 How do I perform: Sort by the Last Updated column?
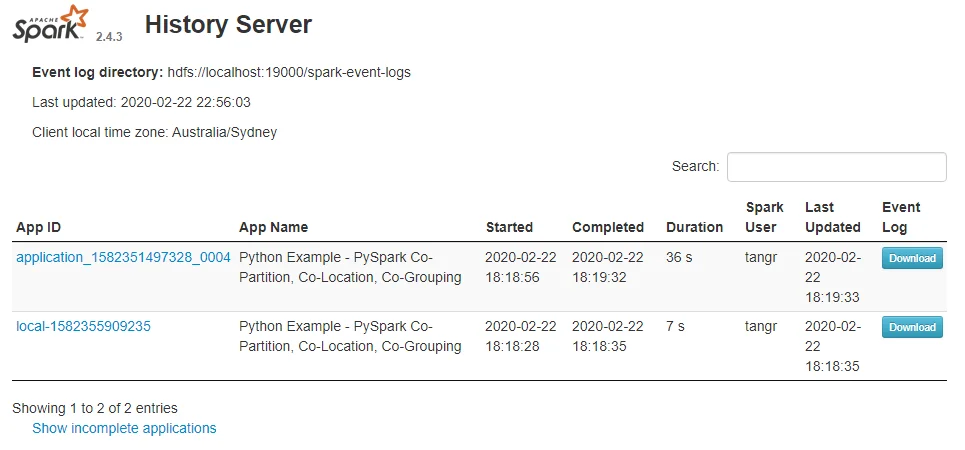click(832, 217)
